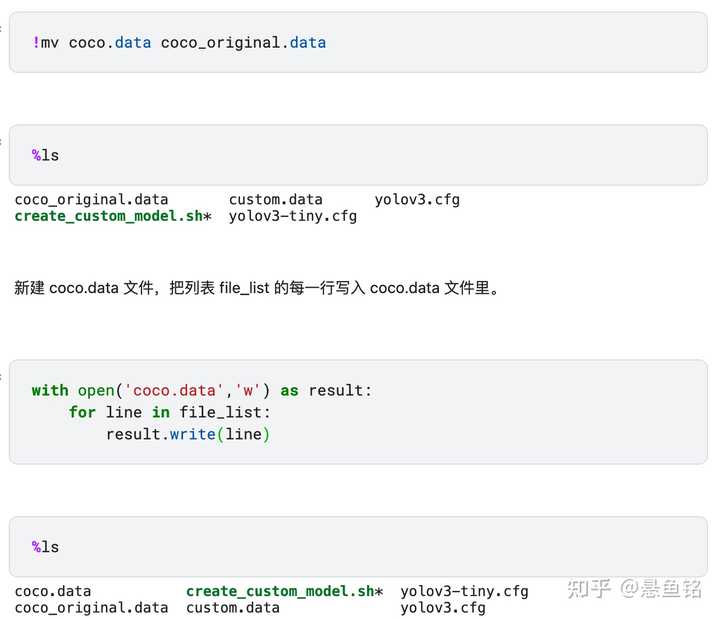Select custom.data in the upper ls output

[x=275, y=199]
